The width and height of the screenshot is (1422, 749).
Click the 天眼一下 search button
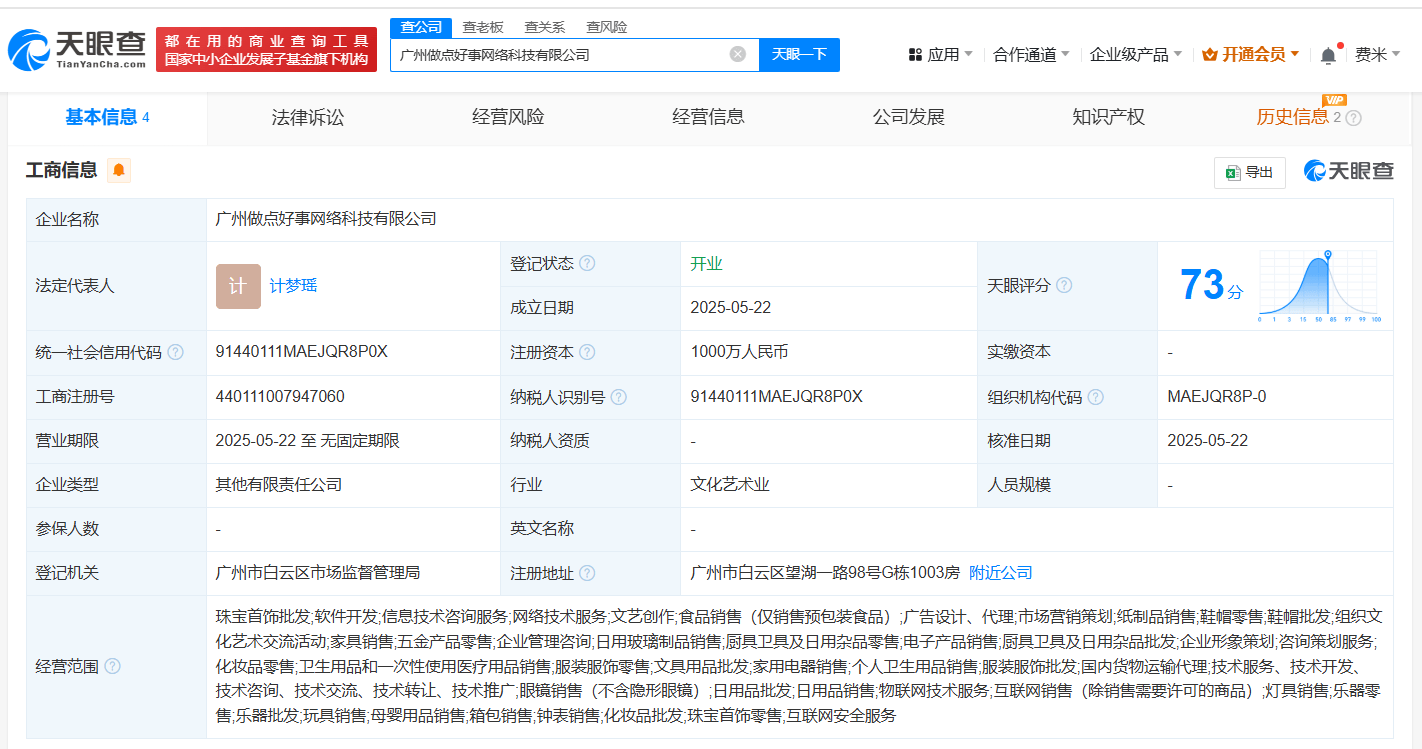[799, 54]
